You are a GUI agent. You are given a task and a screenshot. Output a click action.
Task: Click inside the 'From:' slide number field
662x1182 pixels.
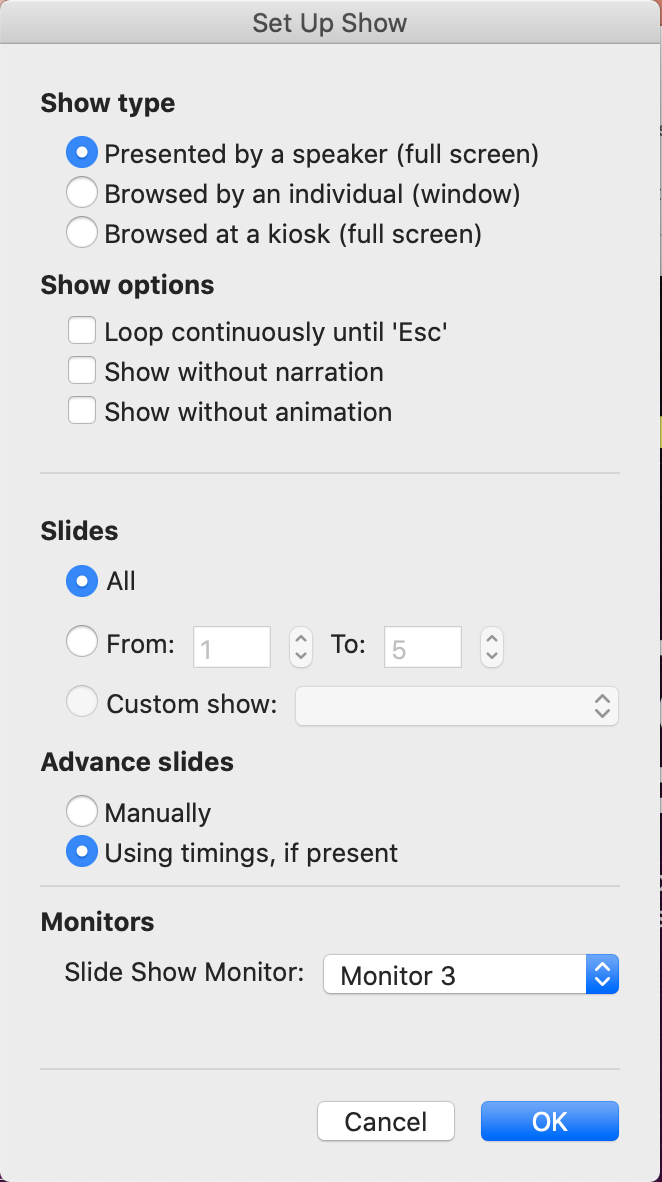click(231, 647)
